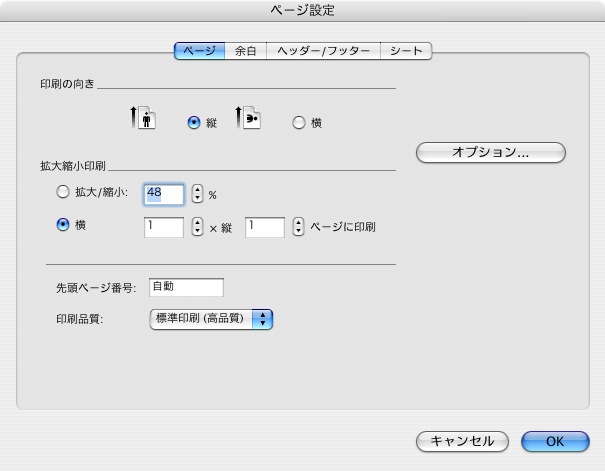Click the オプション... button

click(490, 153)
